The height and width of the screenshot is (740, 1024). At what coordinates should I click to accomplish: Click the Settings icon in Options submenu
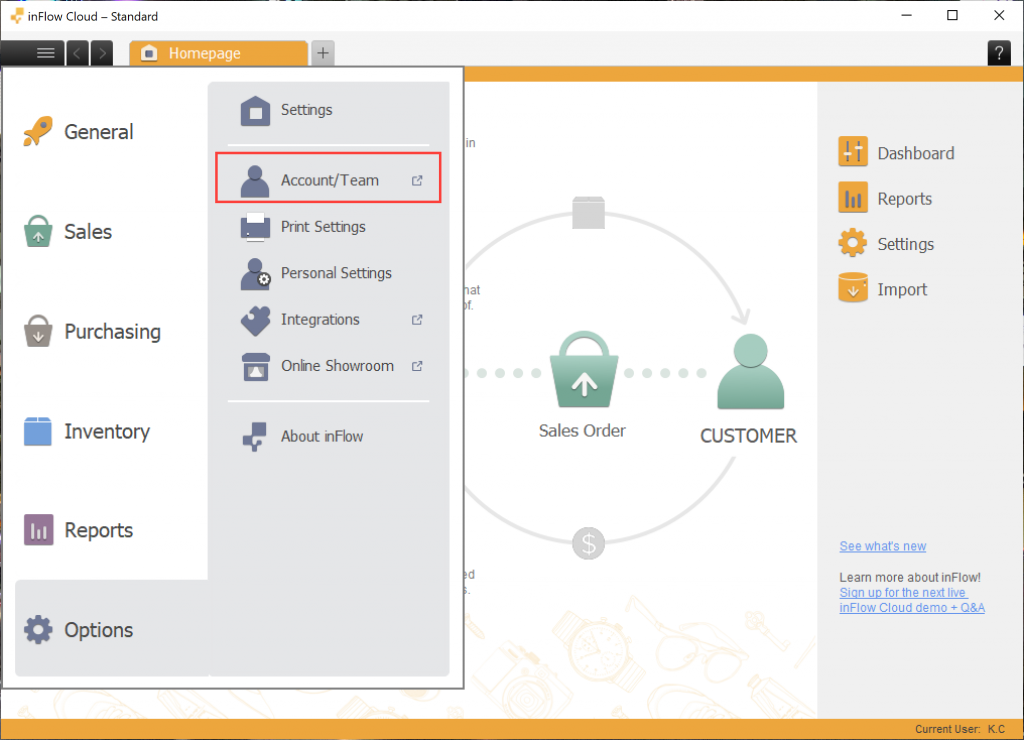click(x=255, y=110)
